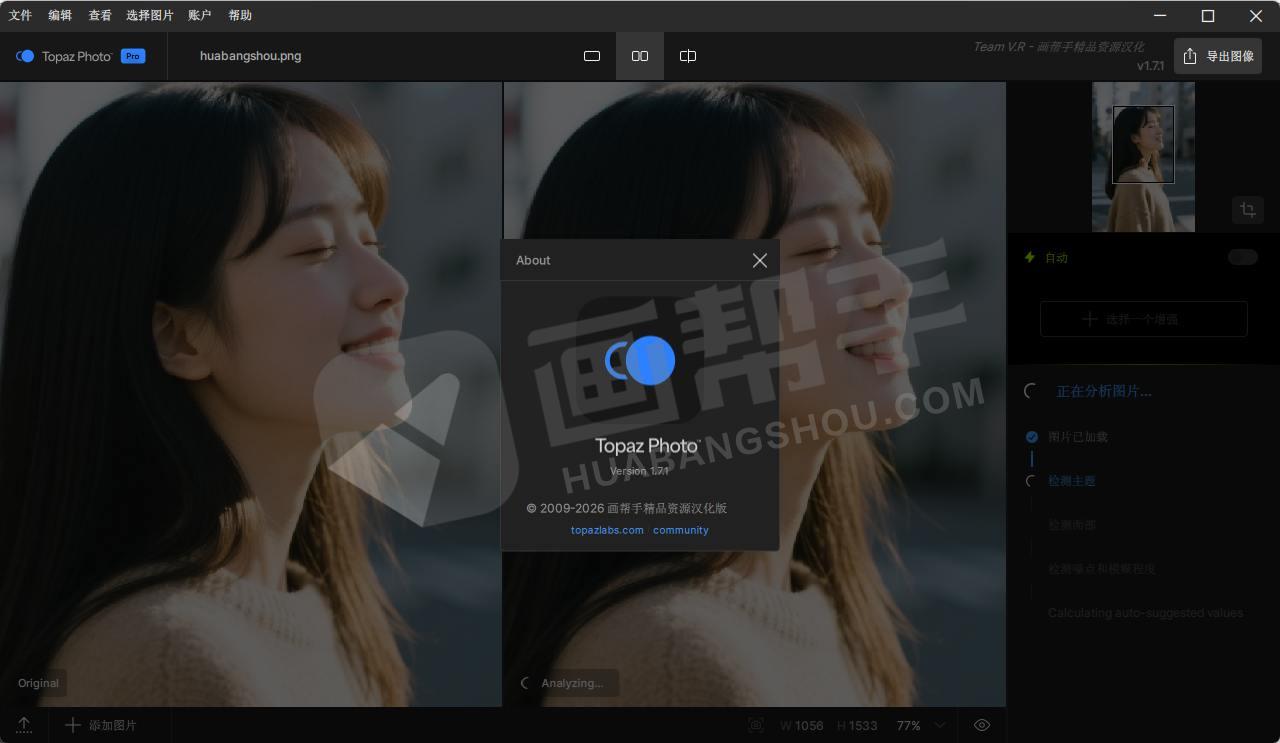Screen dimensions: 1280x743
Task: Switch to split slider comparison view
Action: tap(688, 56)
